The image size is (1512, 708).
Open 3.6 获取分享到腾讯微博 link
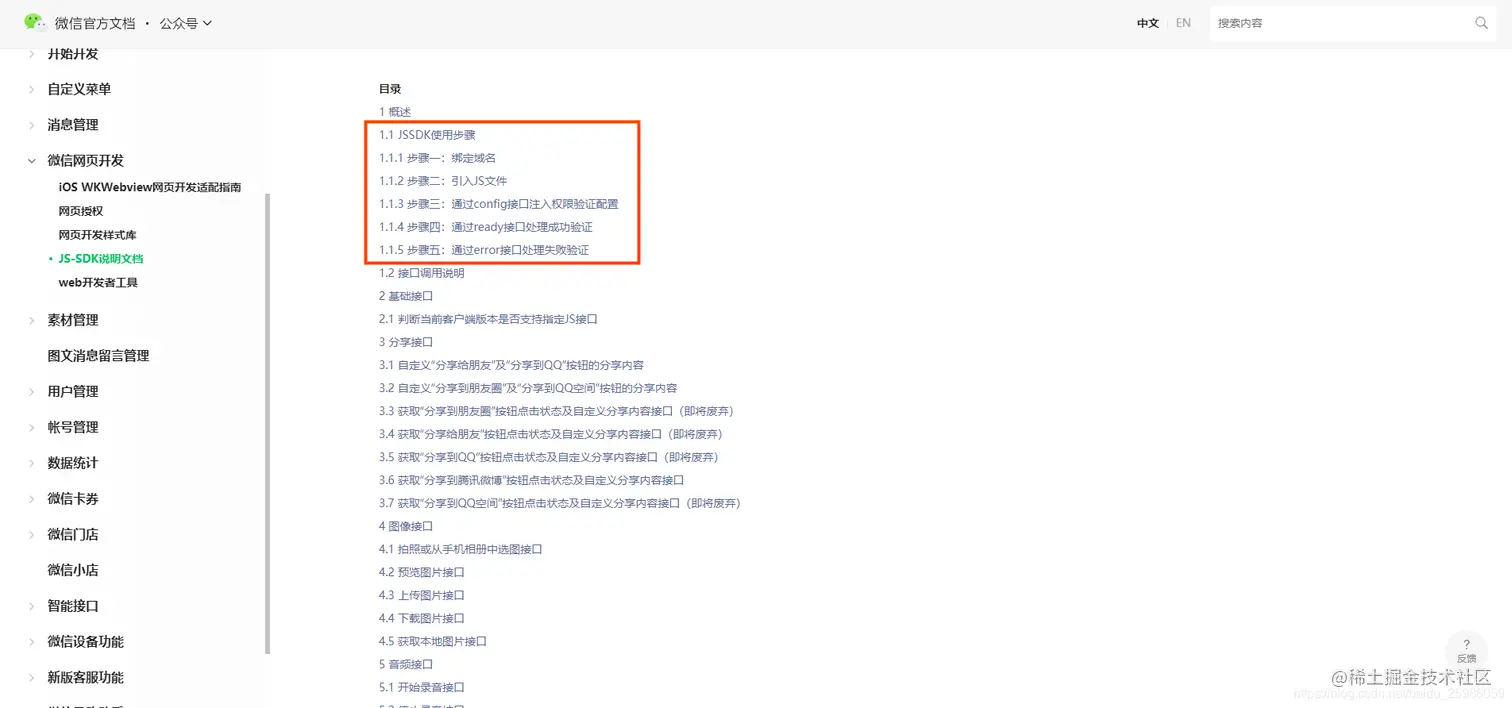point(531,480)
